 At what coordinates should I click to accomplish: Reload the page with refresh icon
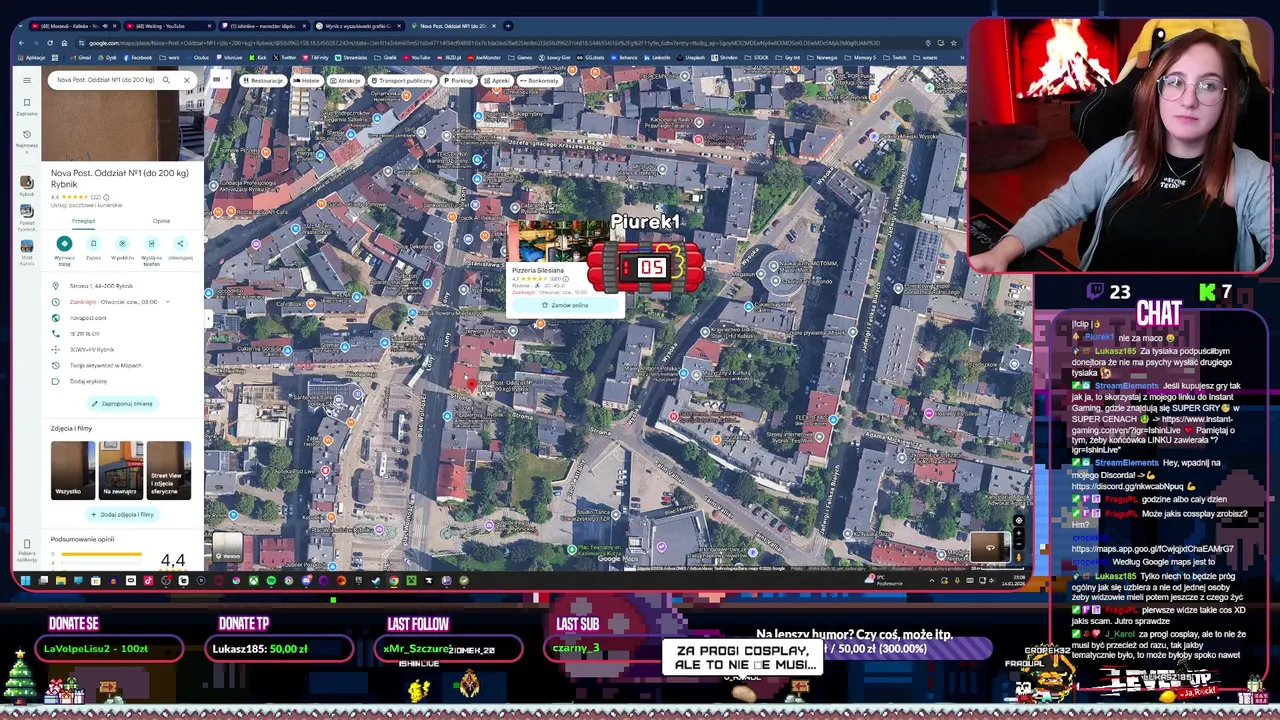click(51, 43)
